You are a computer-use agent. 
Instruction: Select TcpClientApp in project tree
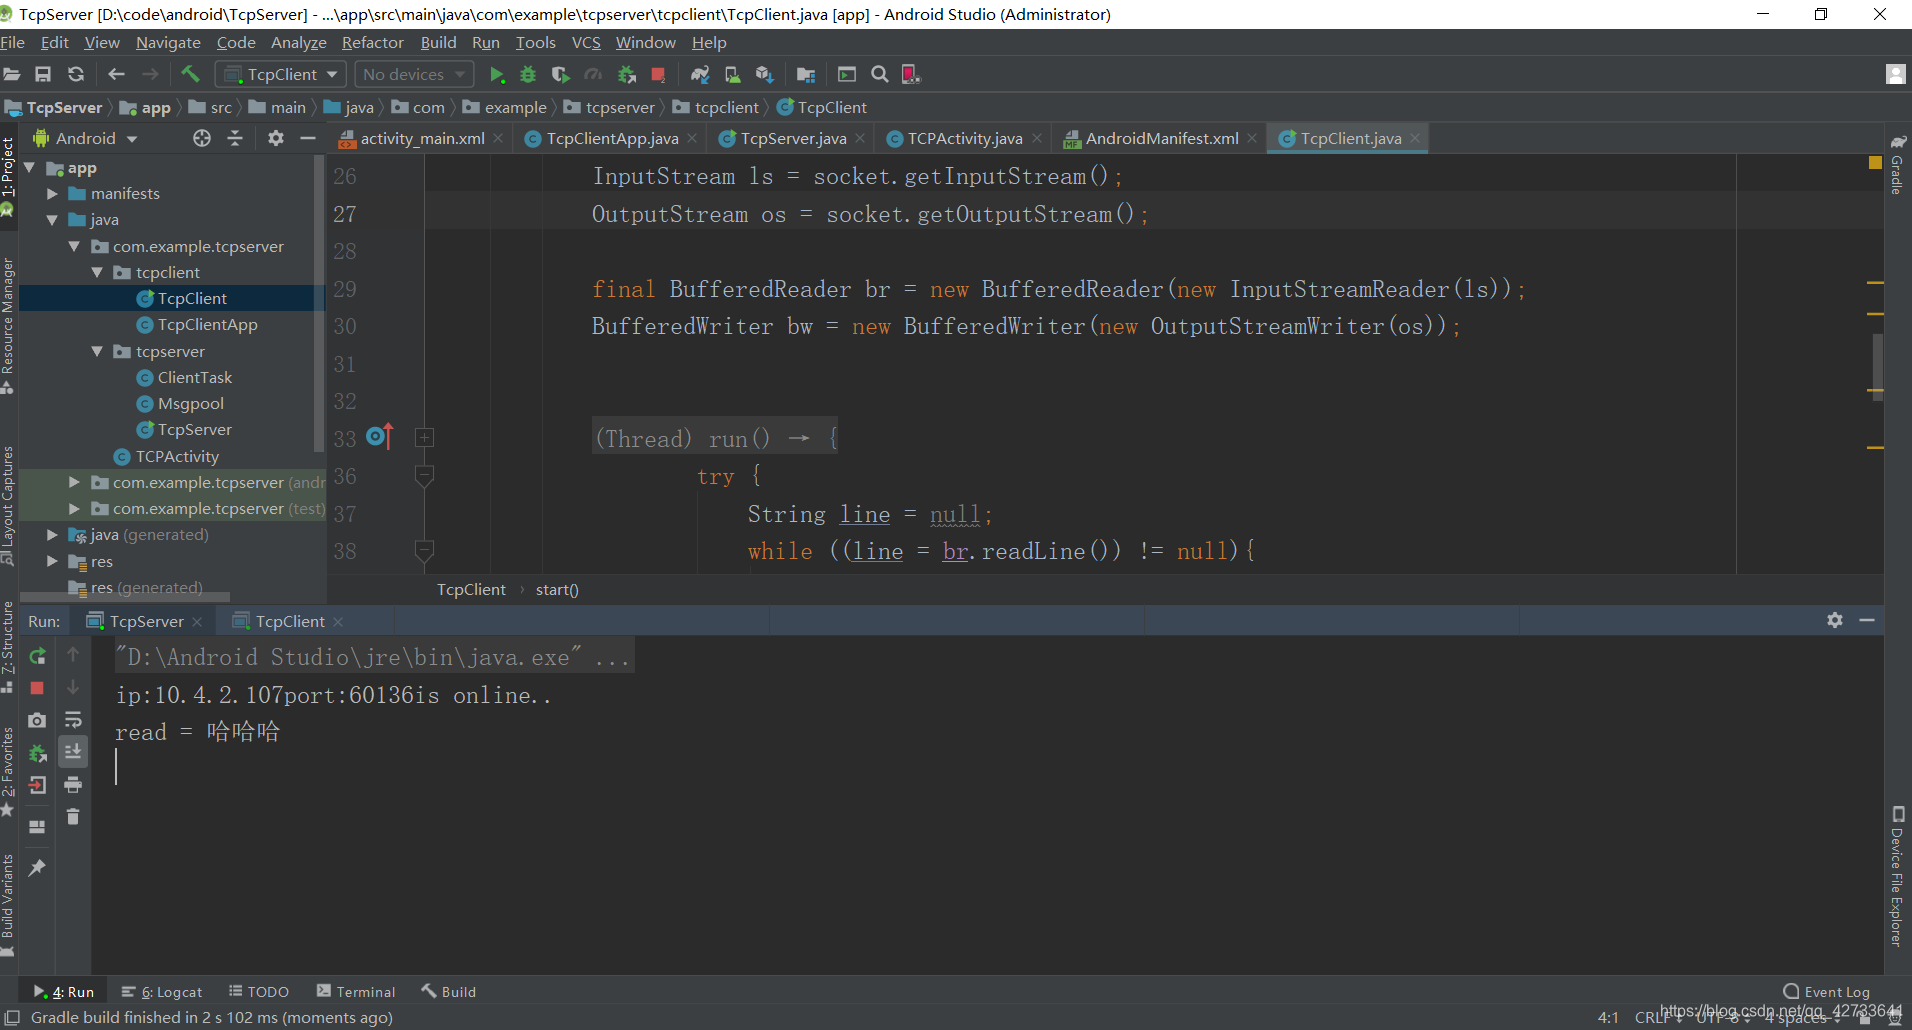pyautogui.click(x=207, y=325)
